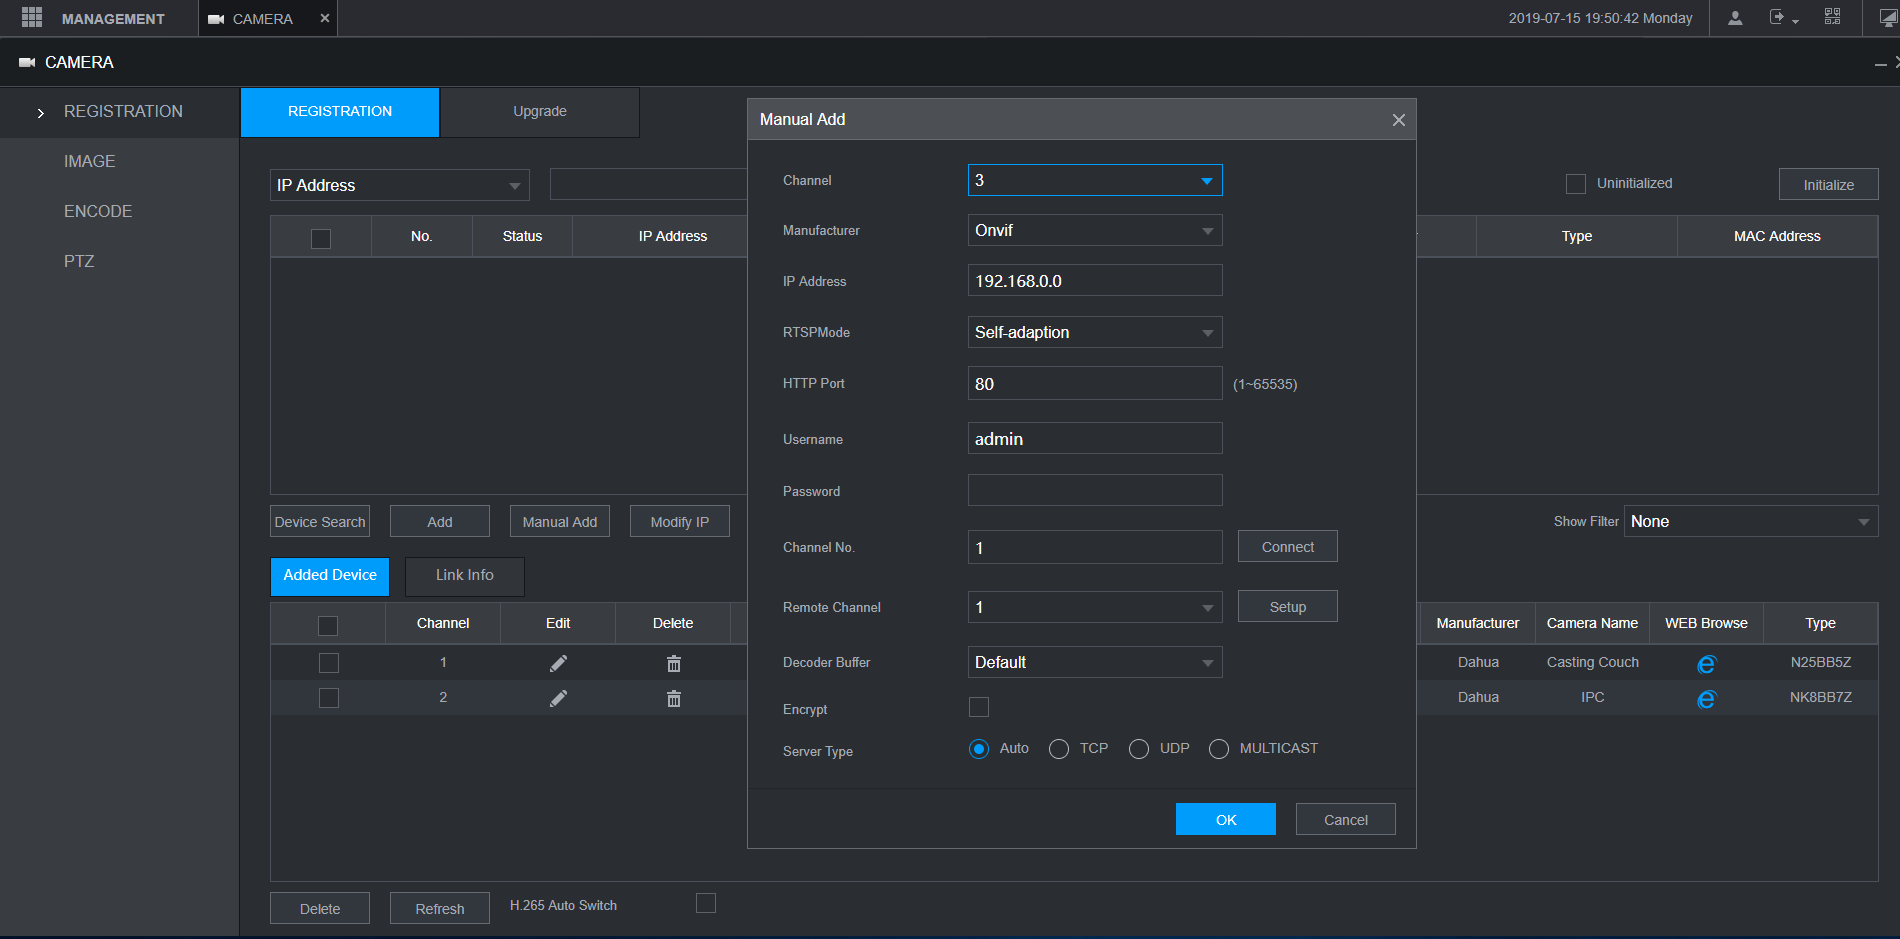Viewport: 1900px width, 939px height.
Task: Open the Manufacturer dropdown set to Onvif
Action: point(1094,231)
